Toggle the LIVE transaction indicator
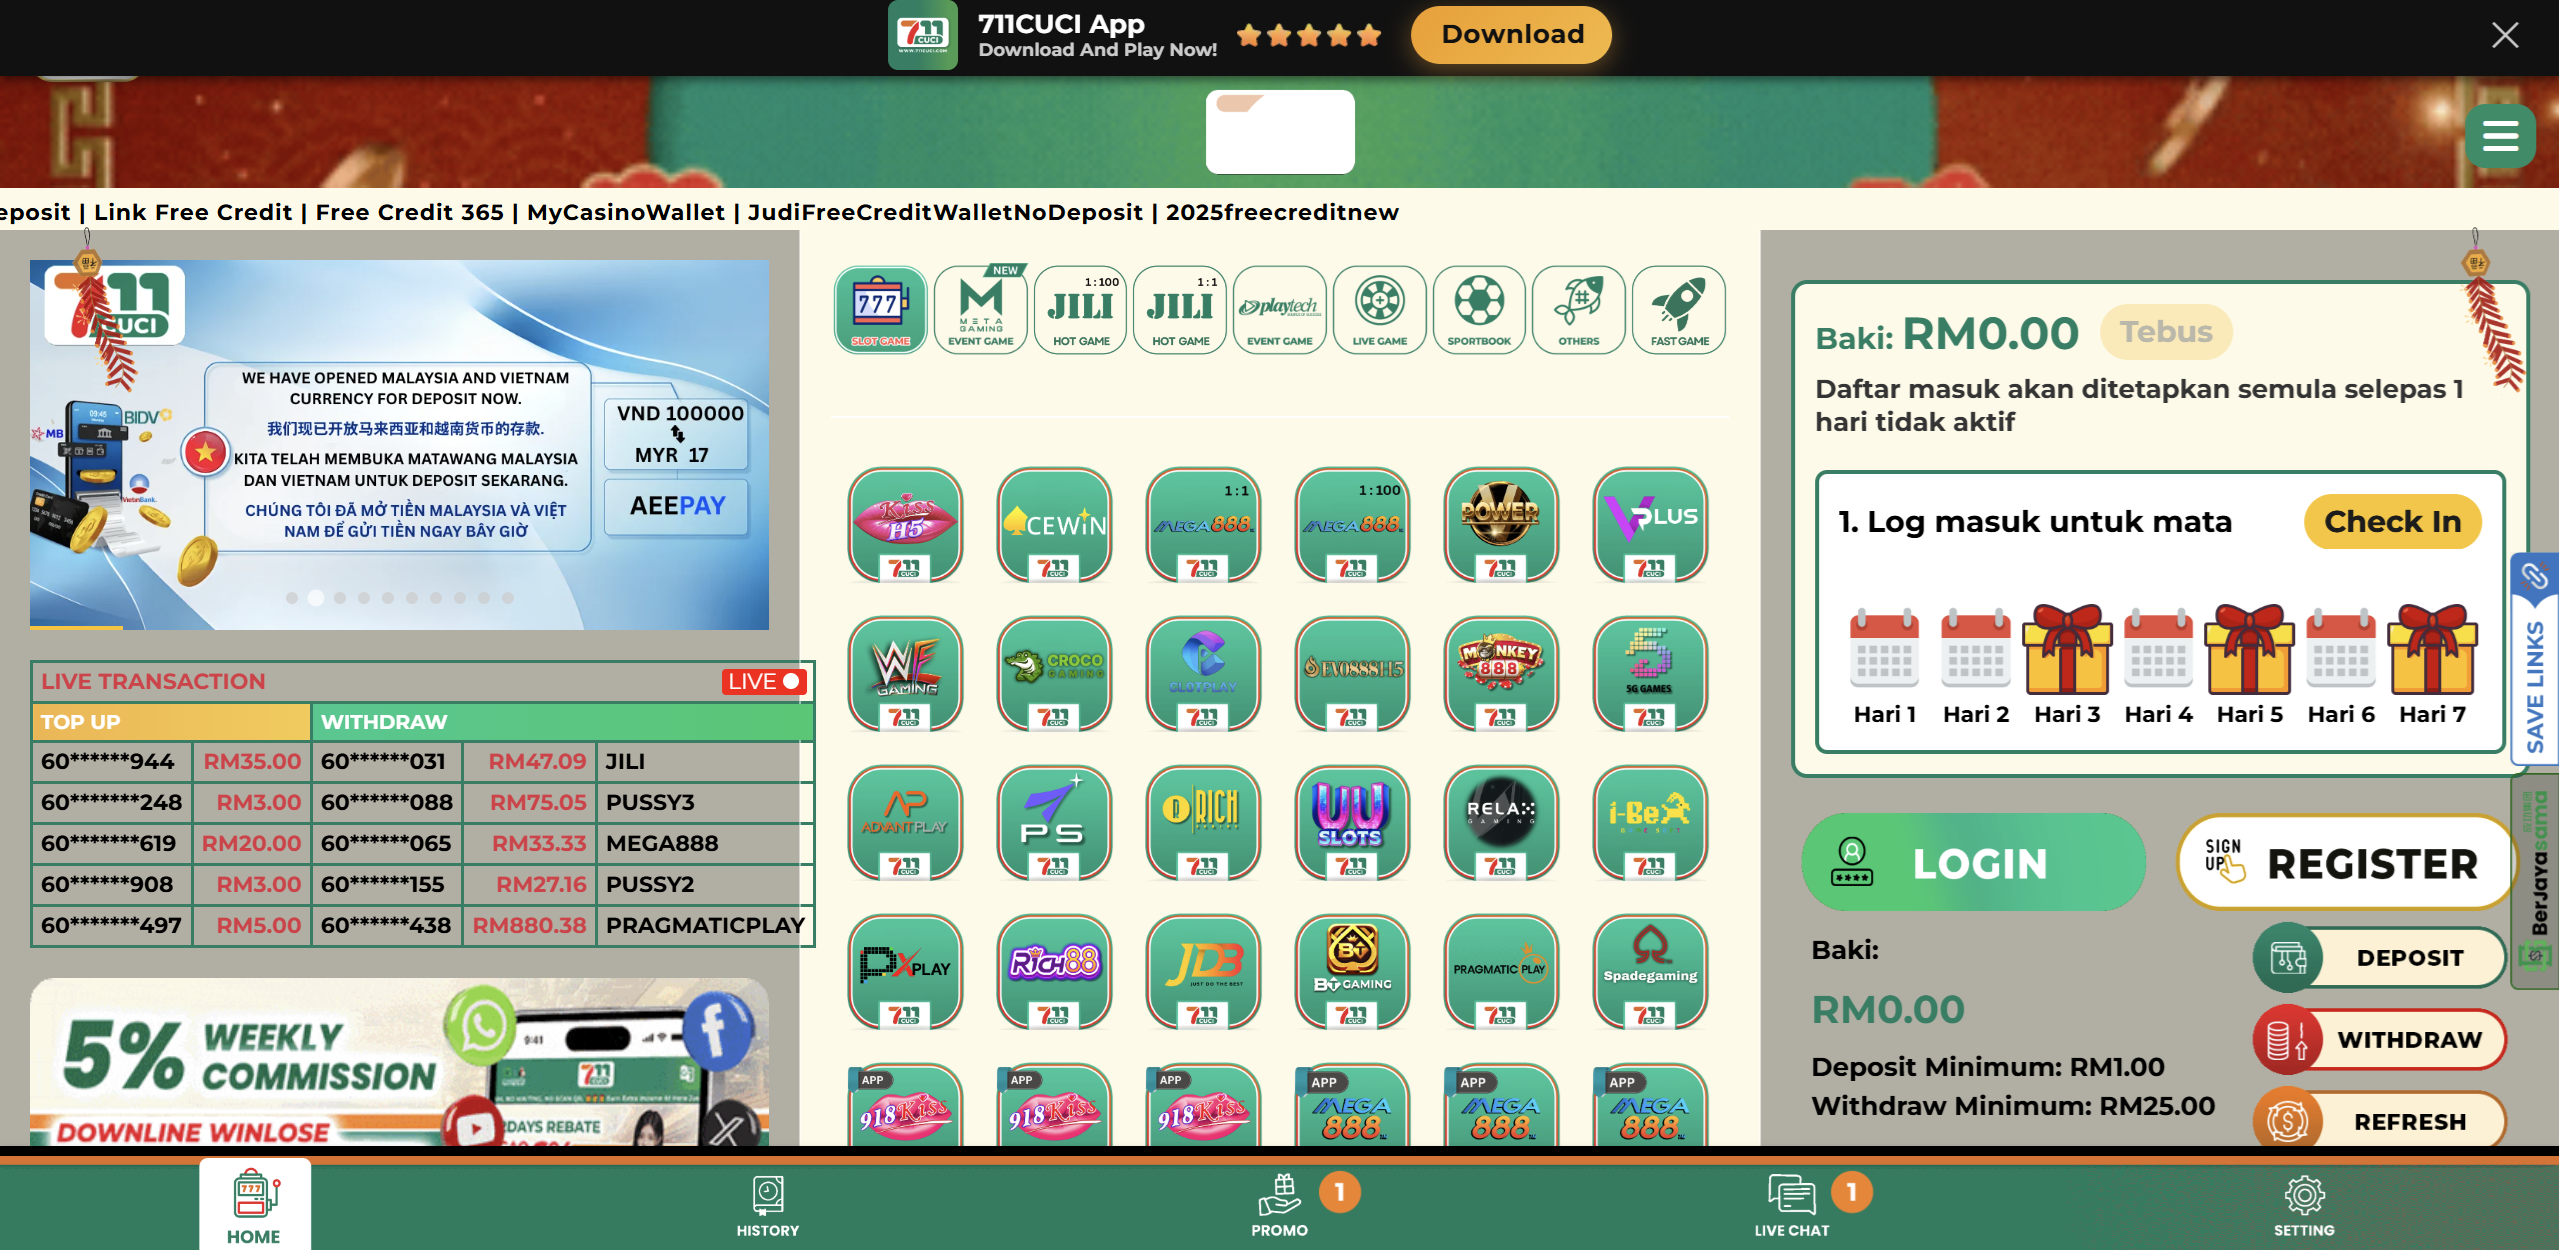 [x=763, y=681]
